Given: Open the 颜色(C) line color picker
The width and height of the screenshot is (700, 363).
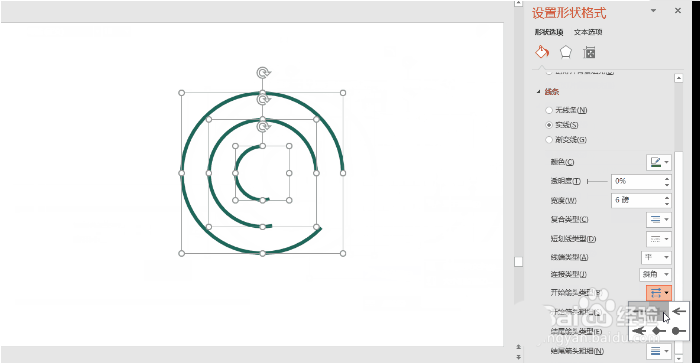Looking at the screenshot, I should tap(659, 162).
